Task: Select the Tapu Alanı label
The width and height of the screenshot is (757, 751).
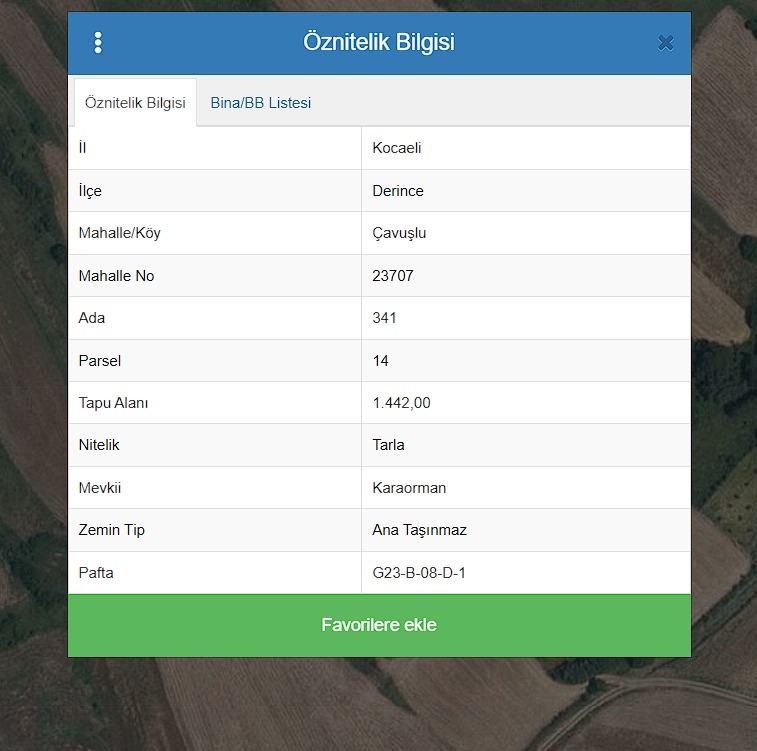Action: [113, 403]
